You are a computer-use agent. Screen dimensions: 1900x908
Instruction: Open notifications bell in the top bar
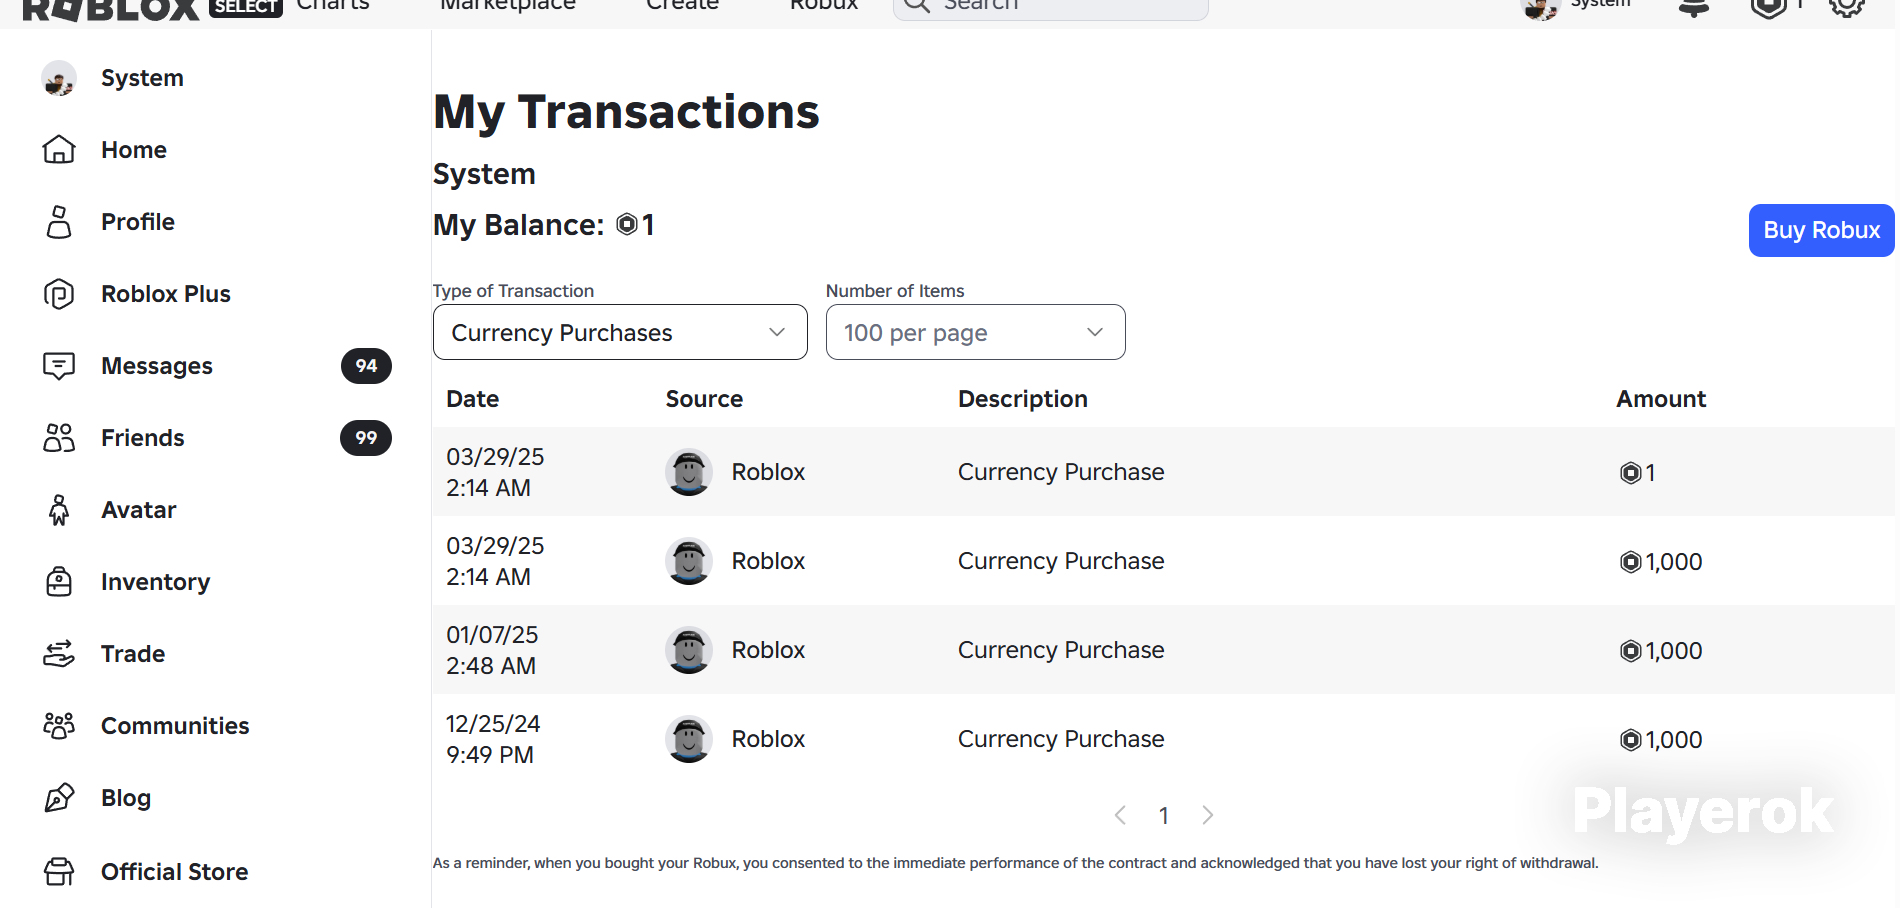tap(1694, 7)
